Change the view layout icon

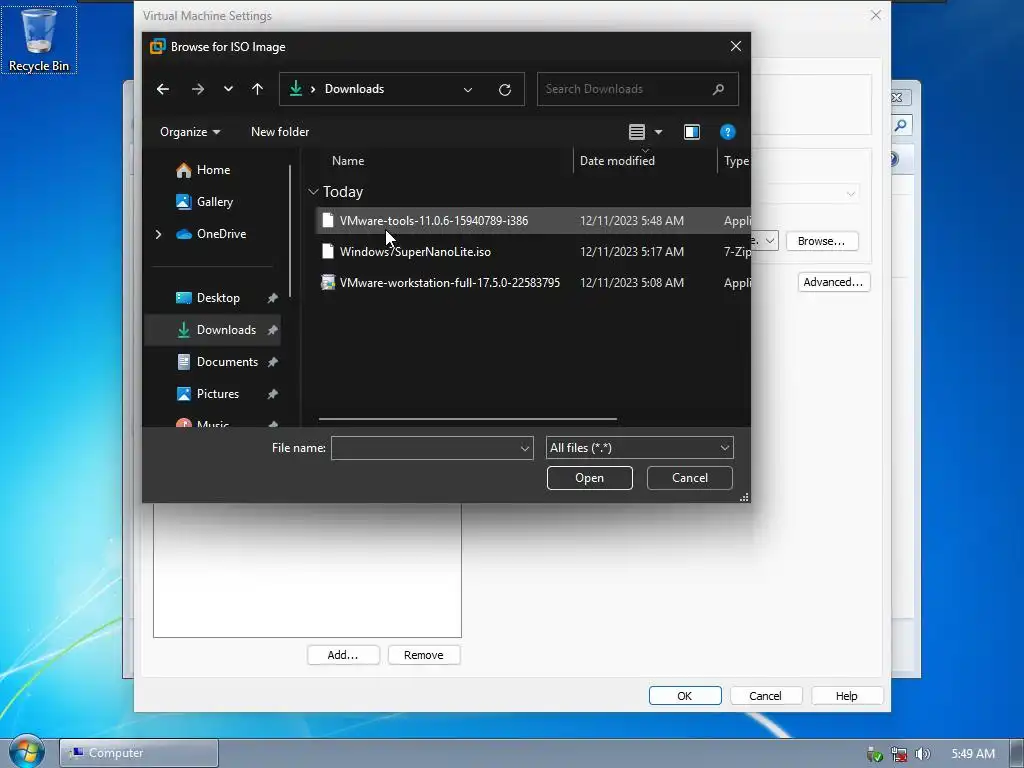click(637, 132)
